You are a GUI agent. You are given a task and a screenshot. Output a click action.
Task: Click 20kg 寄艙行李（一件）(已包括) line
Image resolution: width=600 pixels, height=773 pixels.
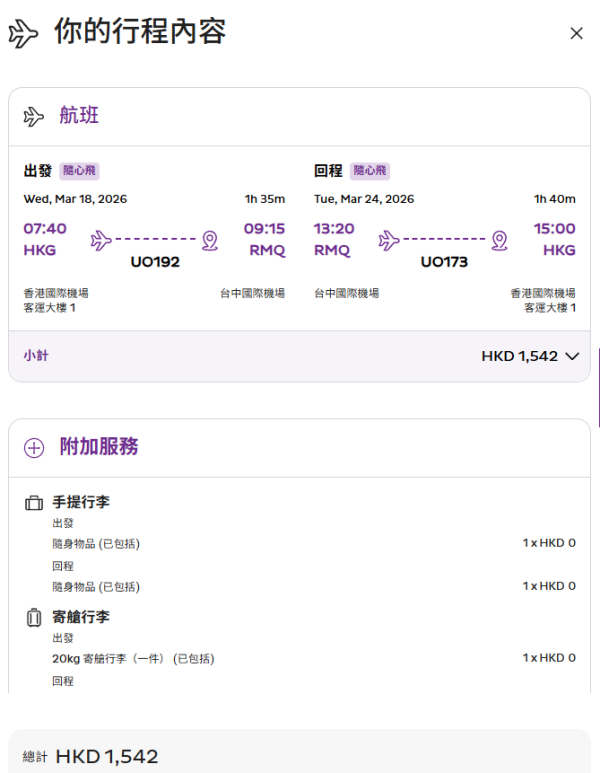[x=134, y=659]
